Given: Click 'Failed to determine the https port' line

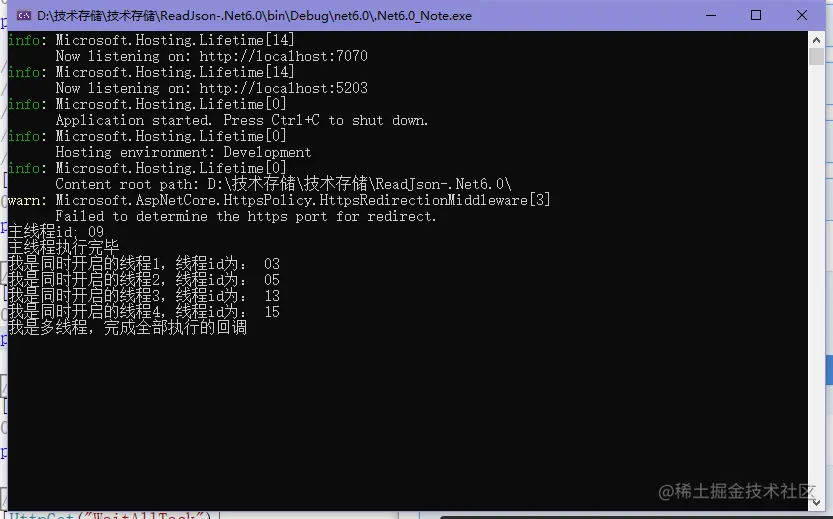Looking at the screenshot, I should click(245, 216).
